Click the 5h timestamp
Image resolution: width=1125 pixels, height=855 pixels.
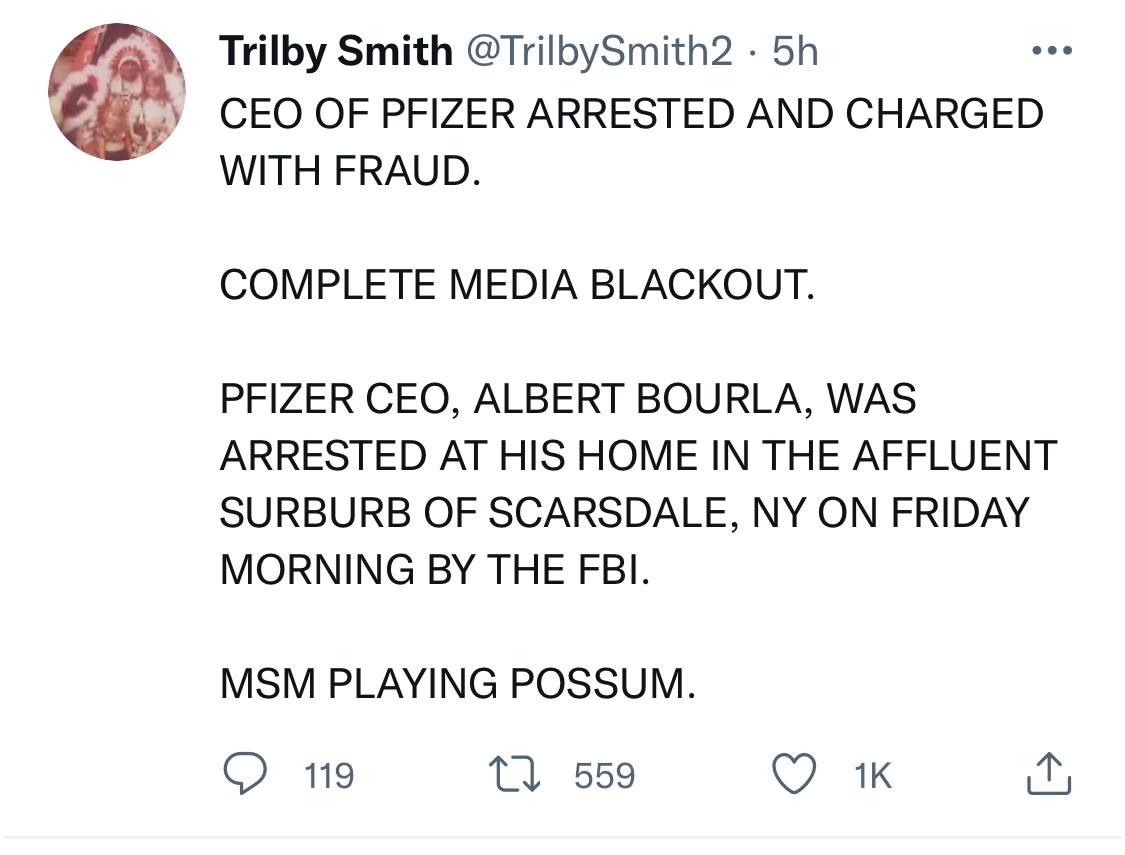(x=796, y=52)
